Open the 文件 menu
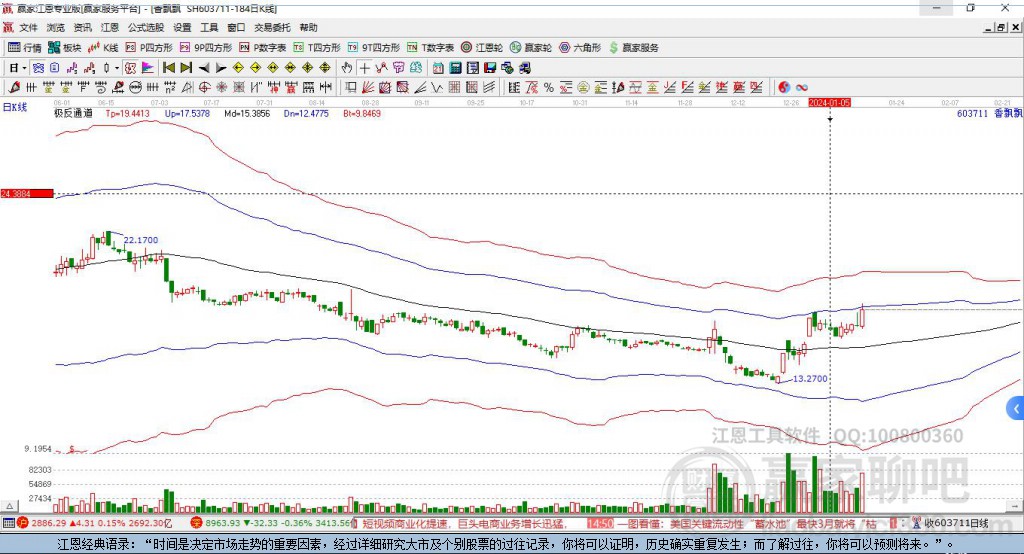The height and width of the screenshot is (554, 1024). [x=29, y=27]
